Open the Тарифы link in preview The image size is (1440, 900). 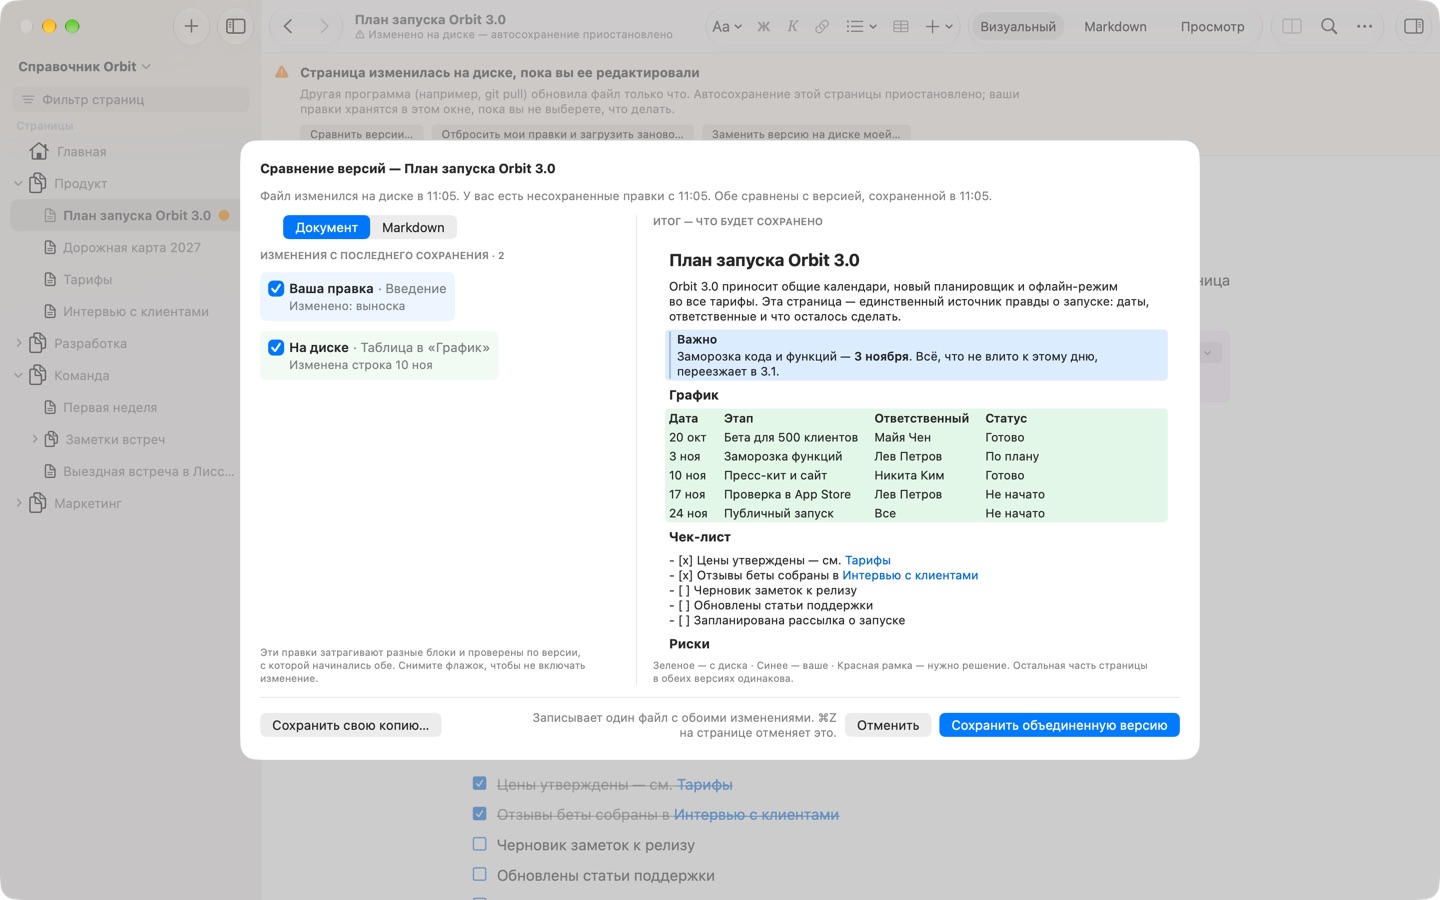[868, 560]
